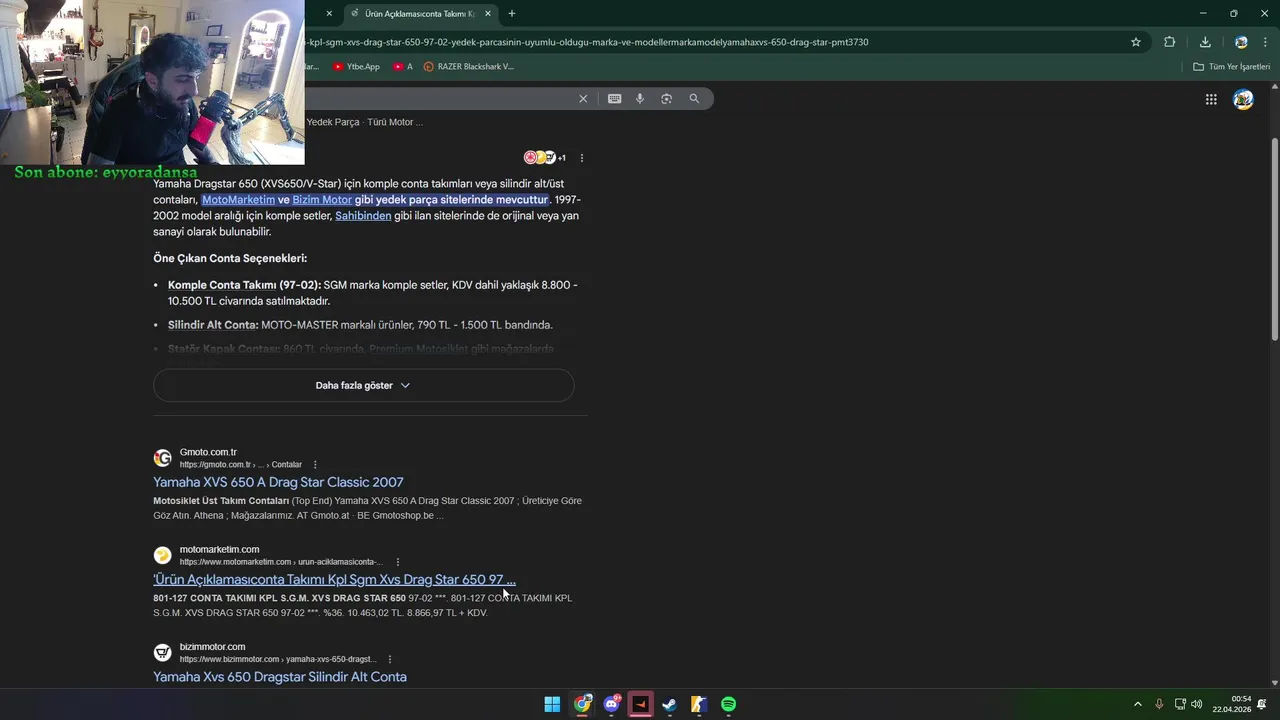
Task: Open Yamaha Xvs 650 Dragstar Silindir Alt Conta
Action: (280, 677)
